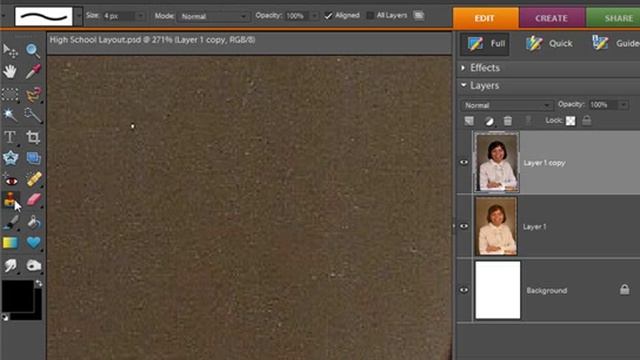Switch to the CREATE tab
The height and width of the screenshot is (360, 640).
pos(552,18)
